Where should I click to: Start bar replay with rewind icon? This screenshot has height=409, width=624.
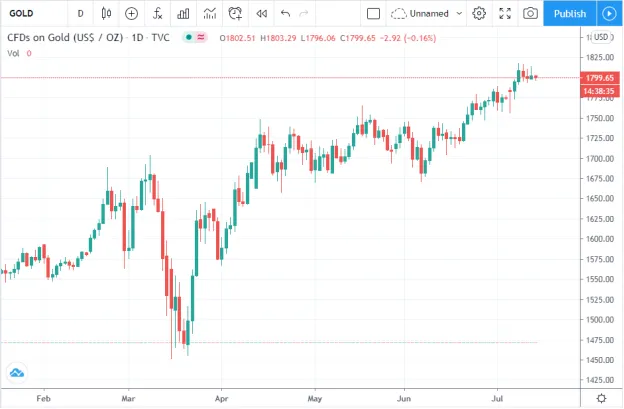click(261, 14)
